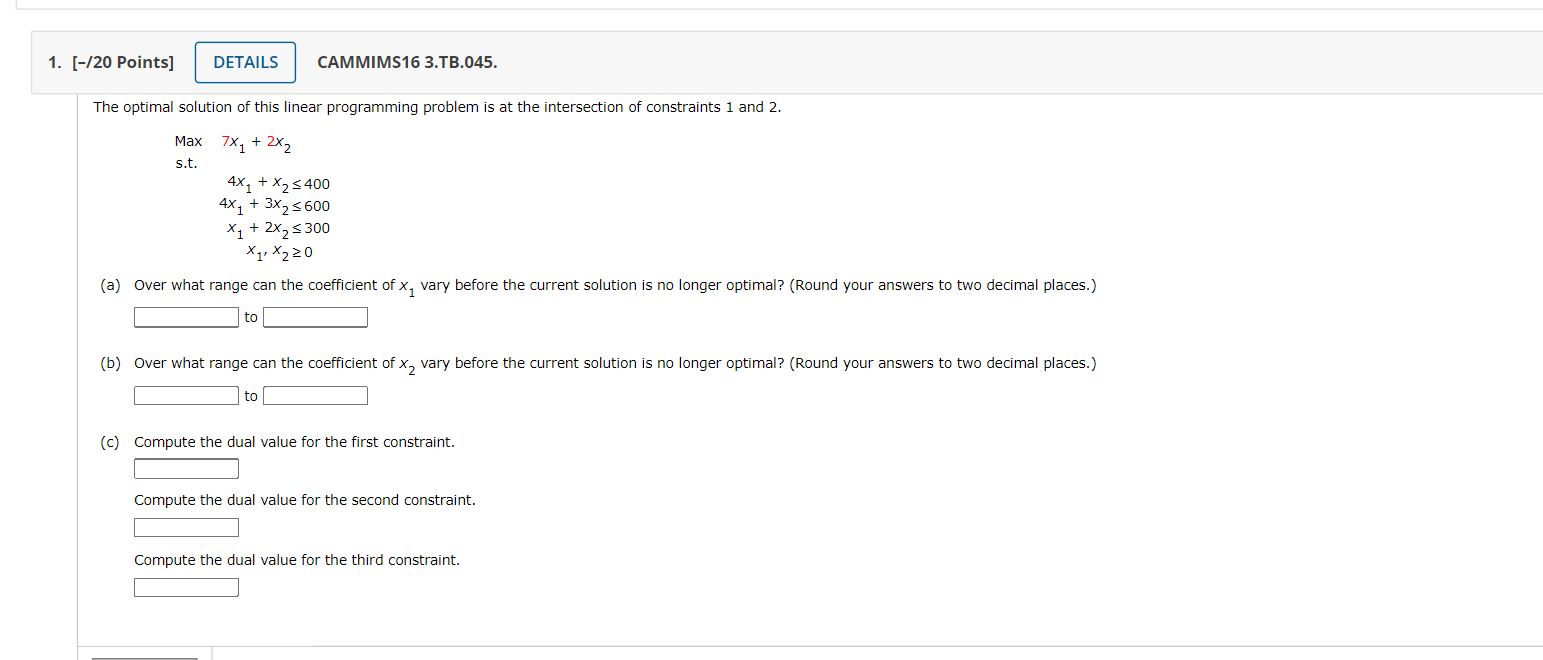Click the question code CAMMIMS16 3.TB.045.
This screenshot has height=660, width=1543.
click(x=407, y=62)
